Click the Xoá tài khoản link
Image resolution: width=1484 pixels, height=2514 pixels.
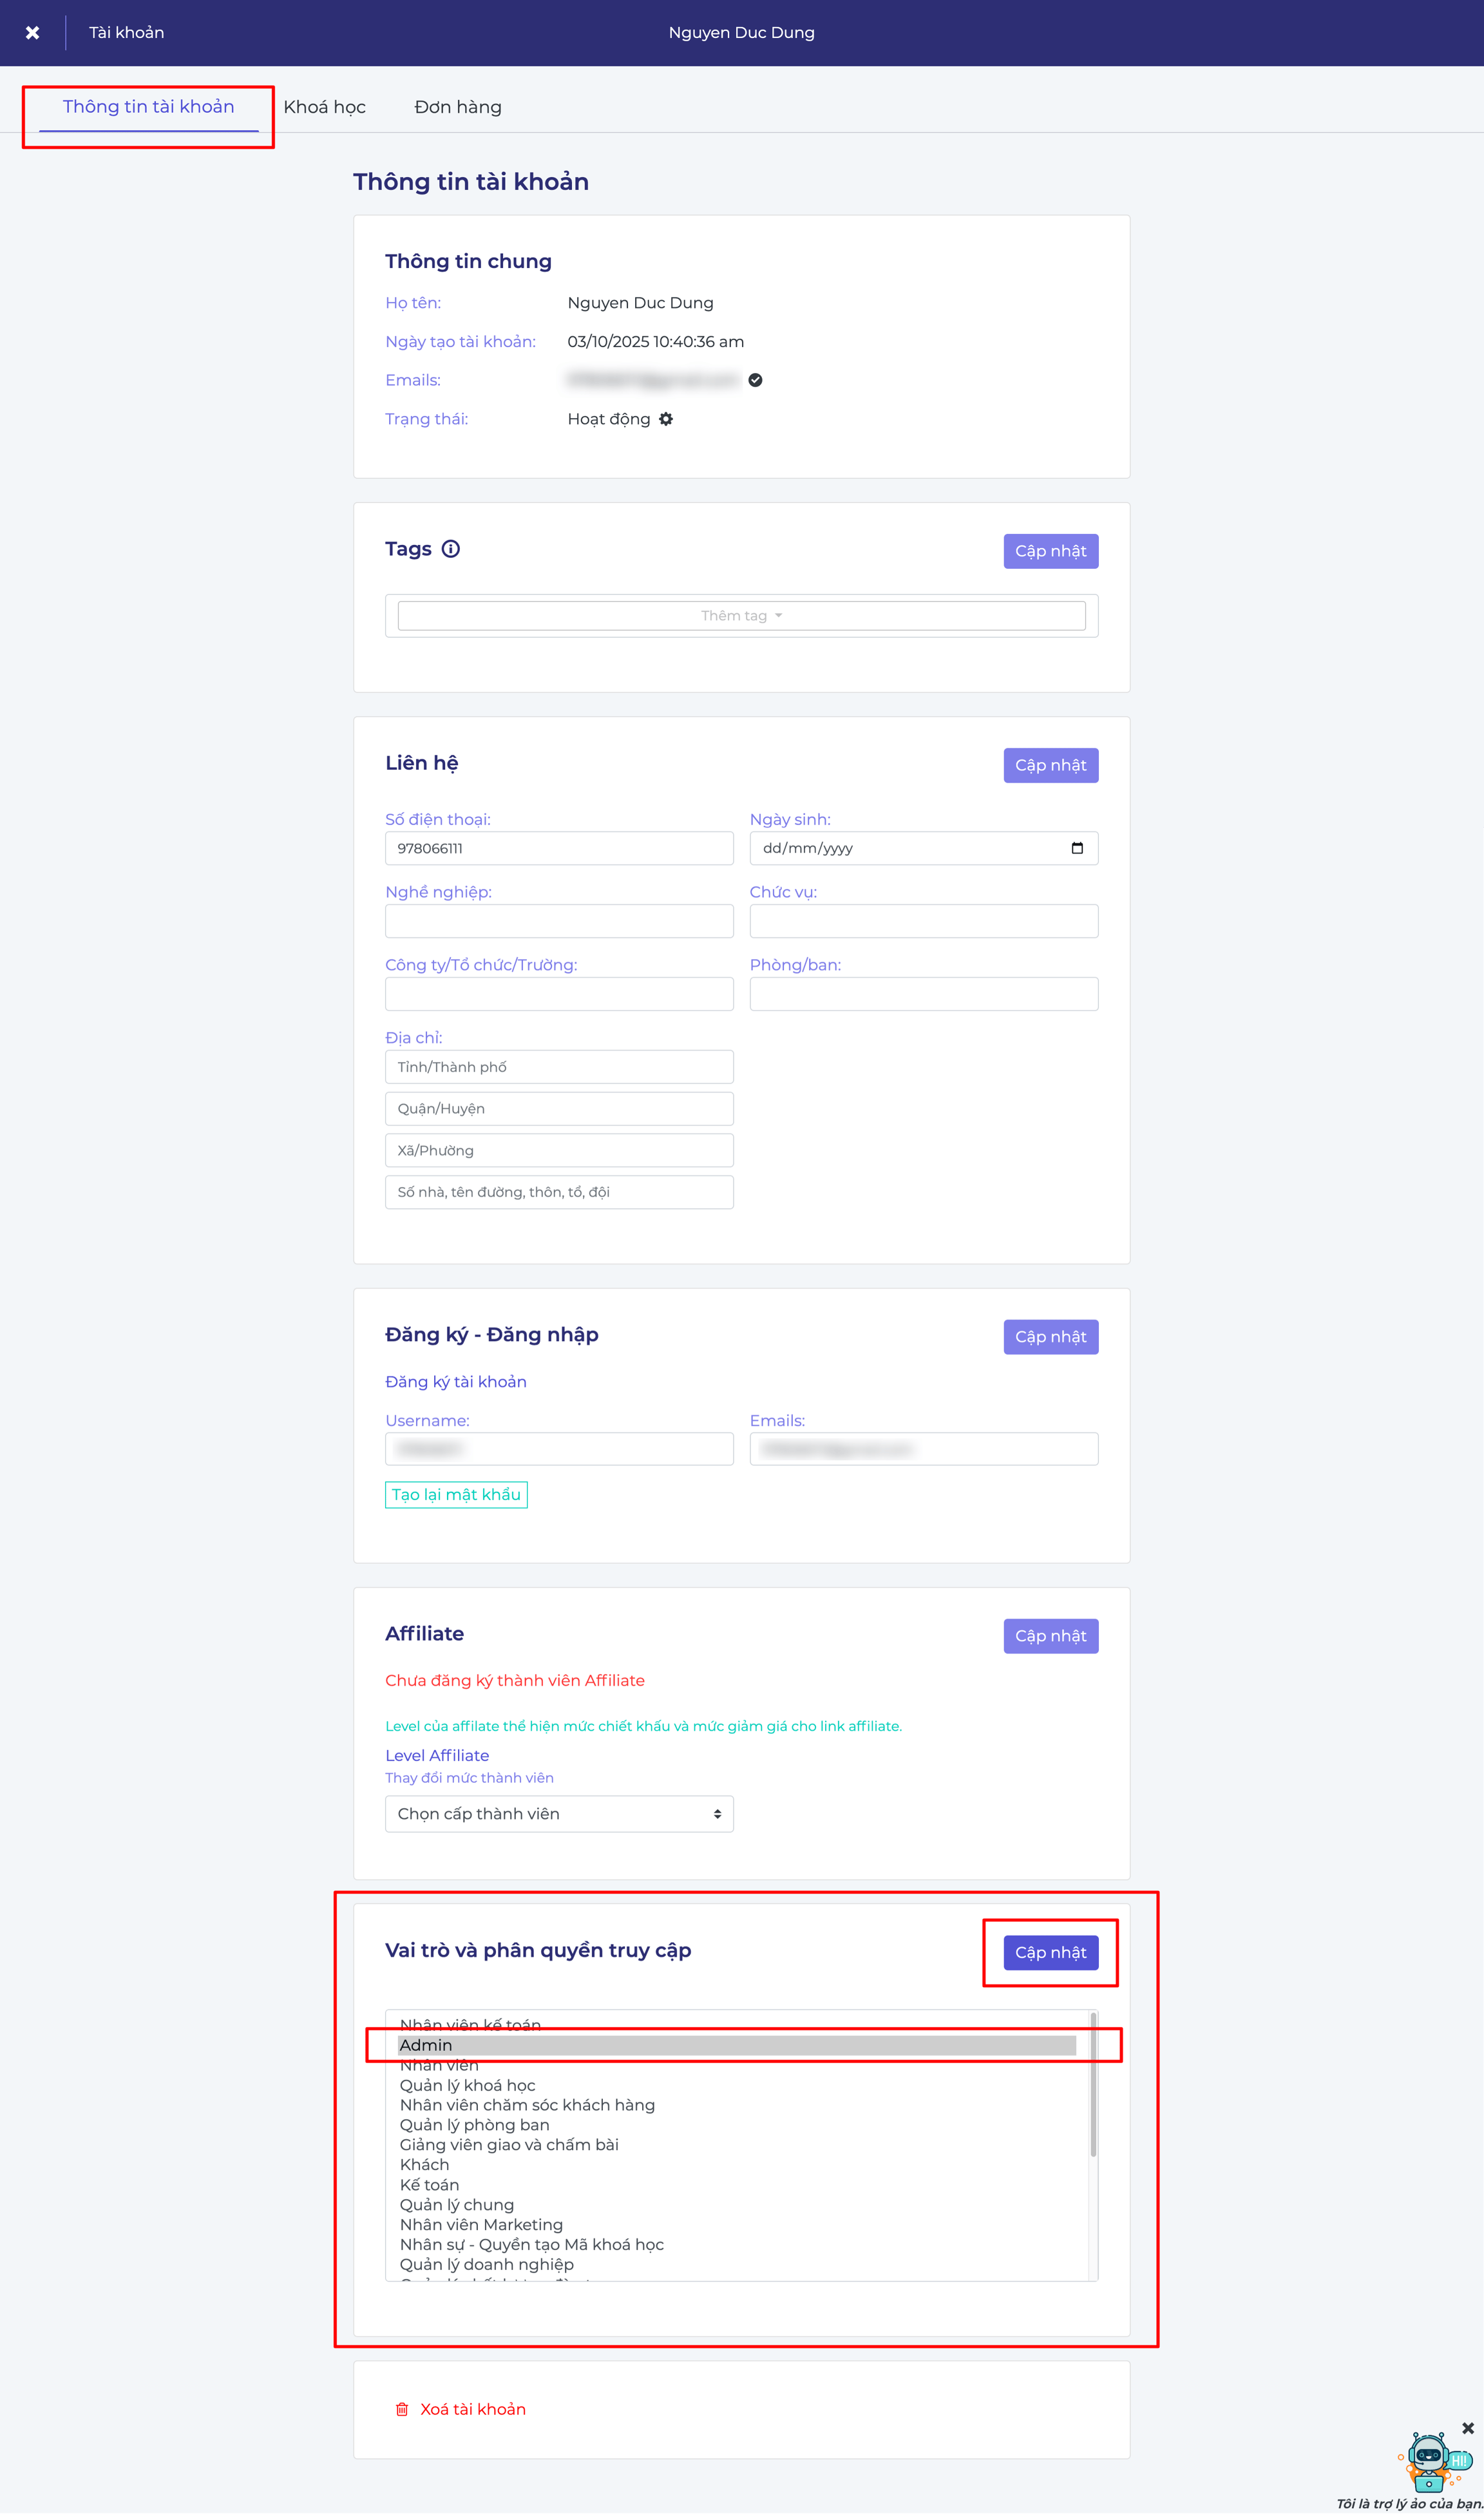[473, 2410]
